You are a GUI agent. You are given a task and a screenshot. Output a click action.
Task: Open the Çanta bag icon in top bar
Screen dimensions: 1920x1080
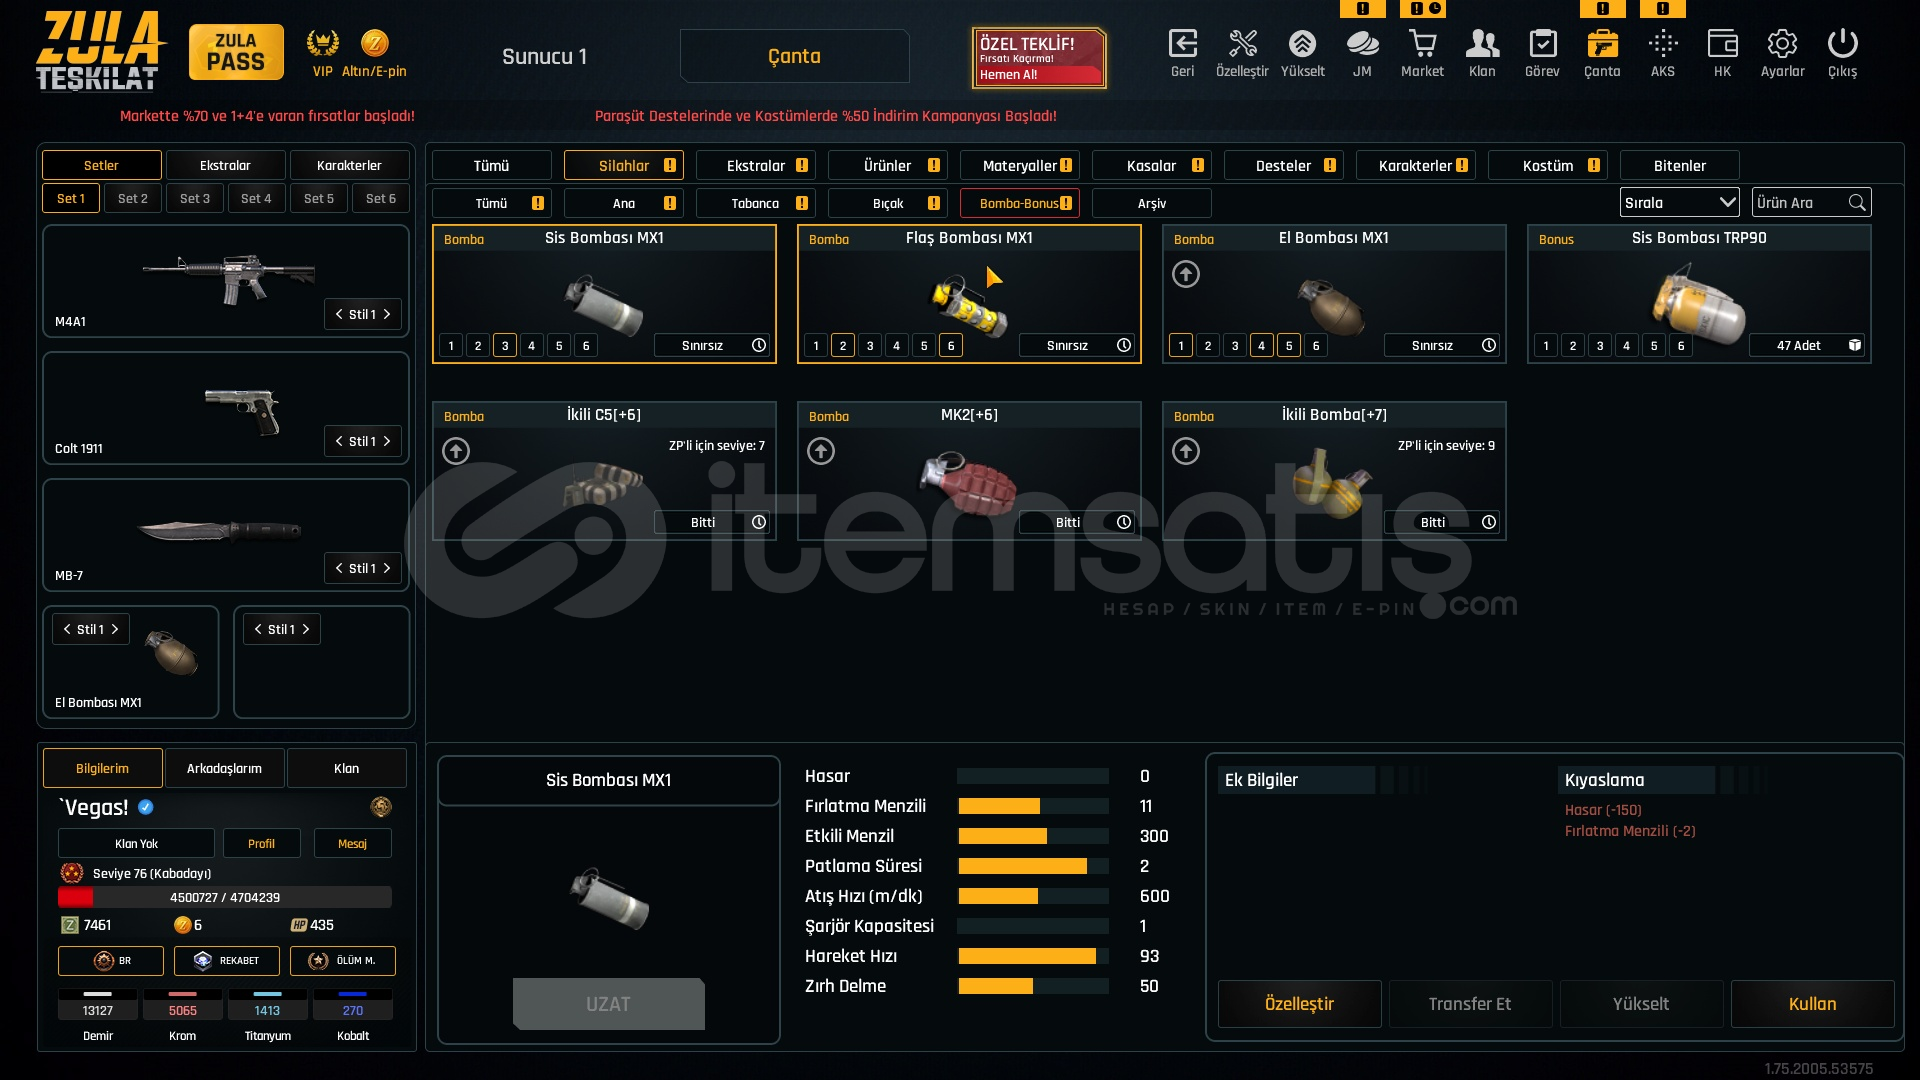(1602, 44)
